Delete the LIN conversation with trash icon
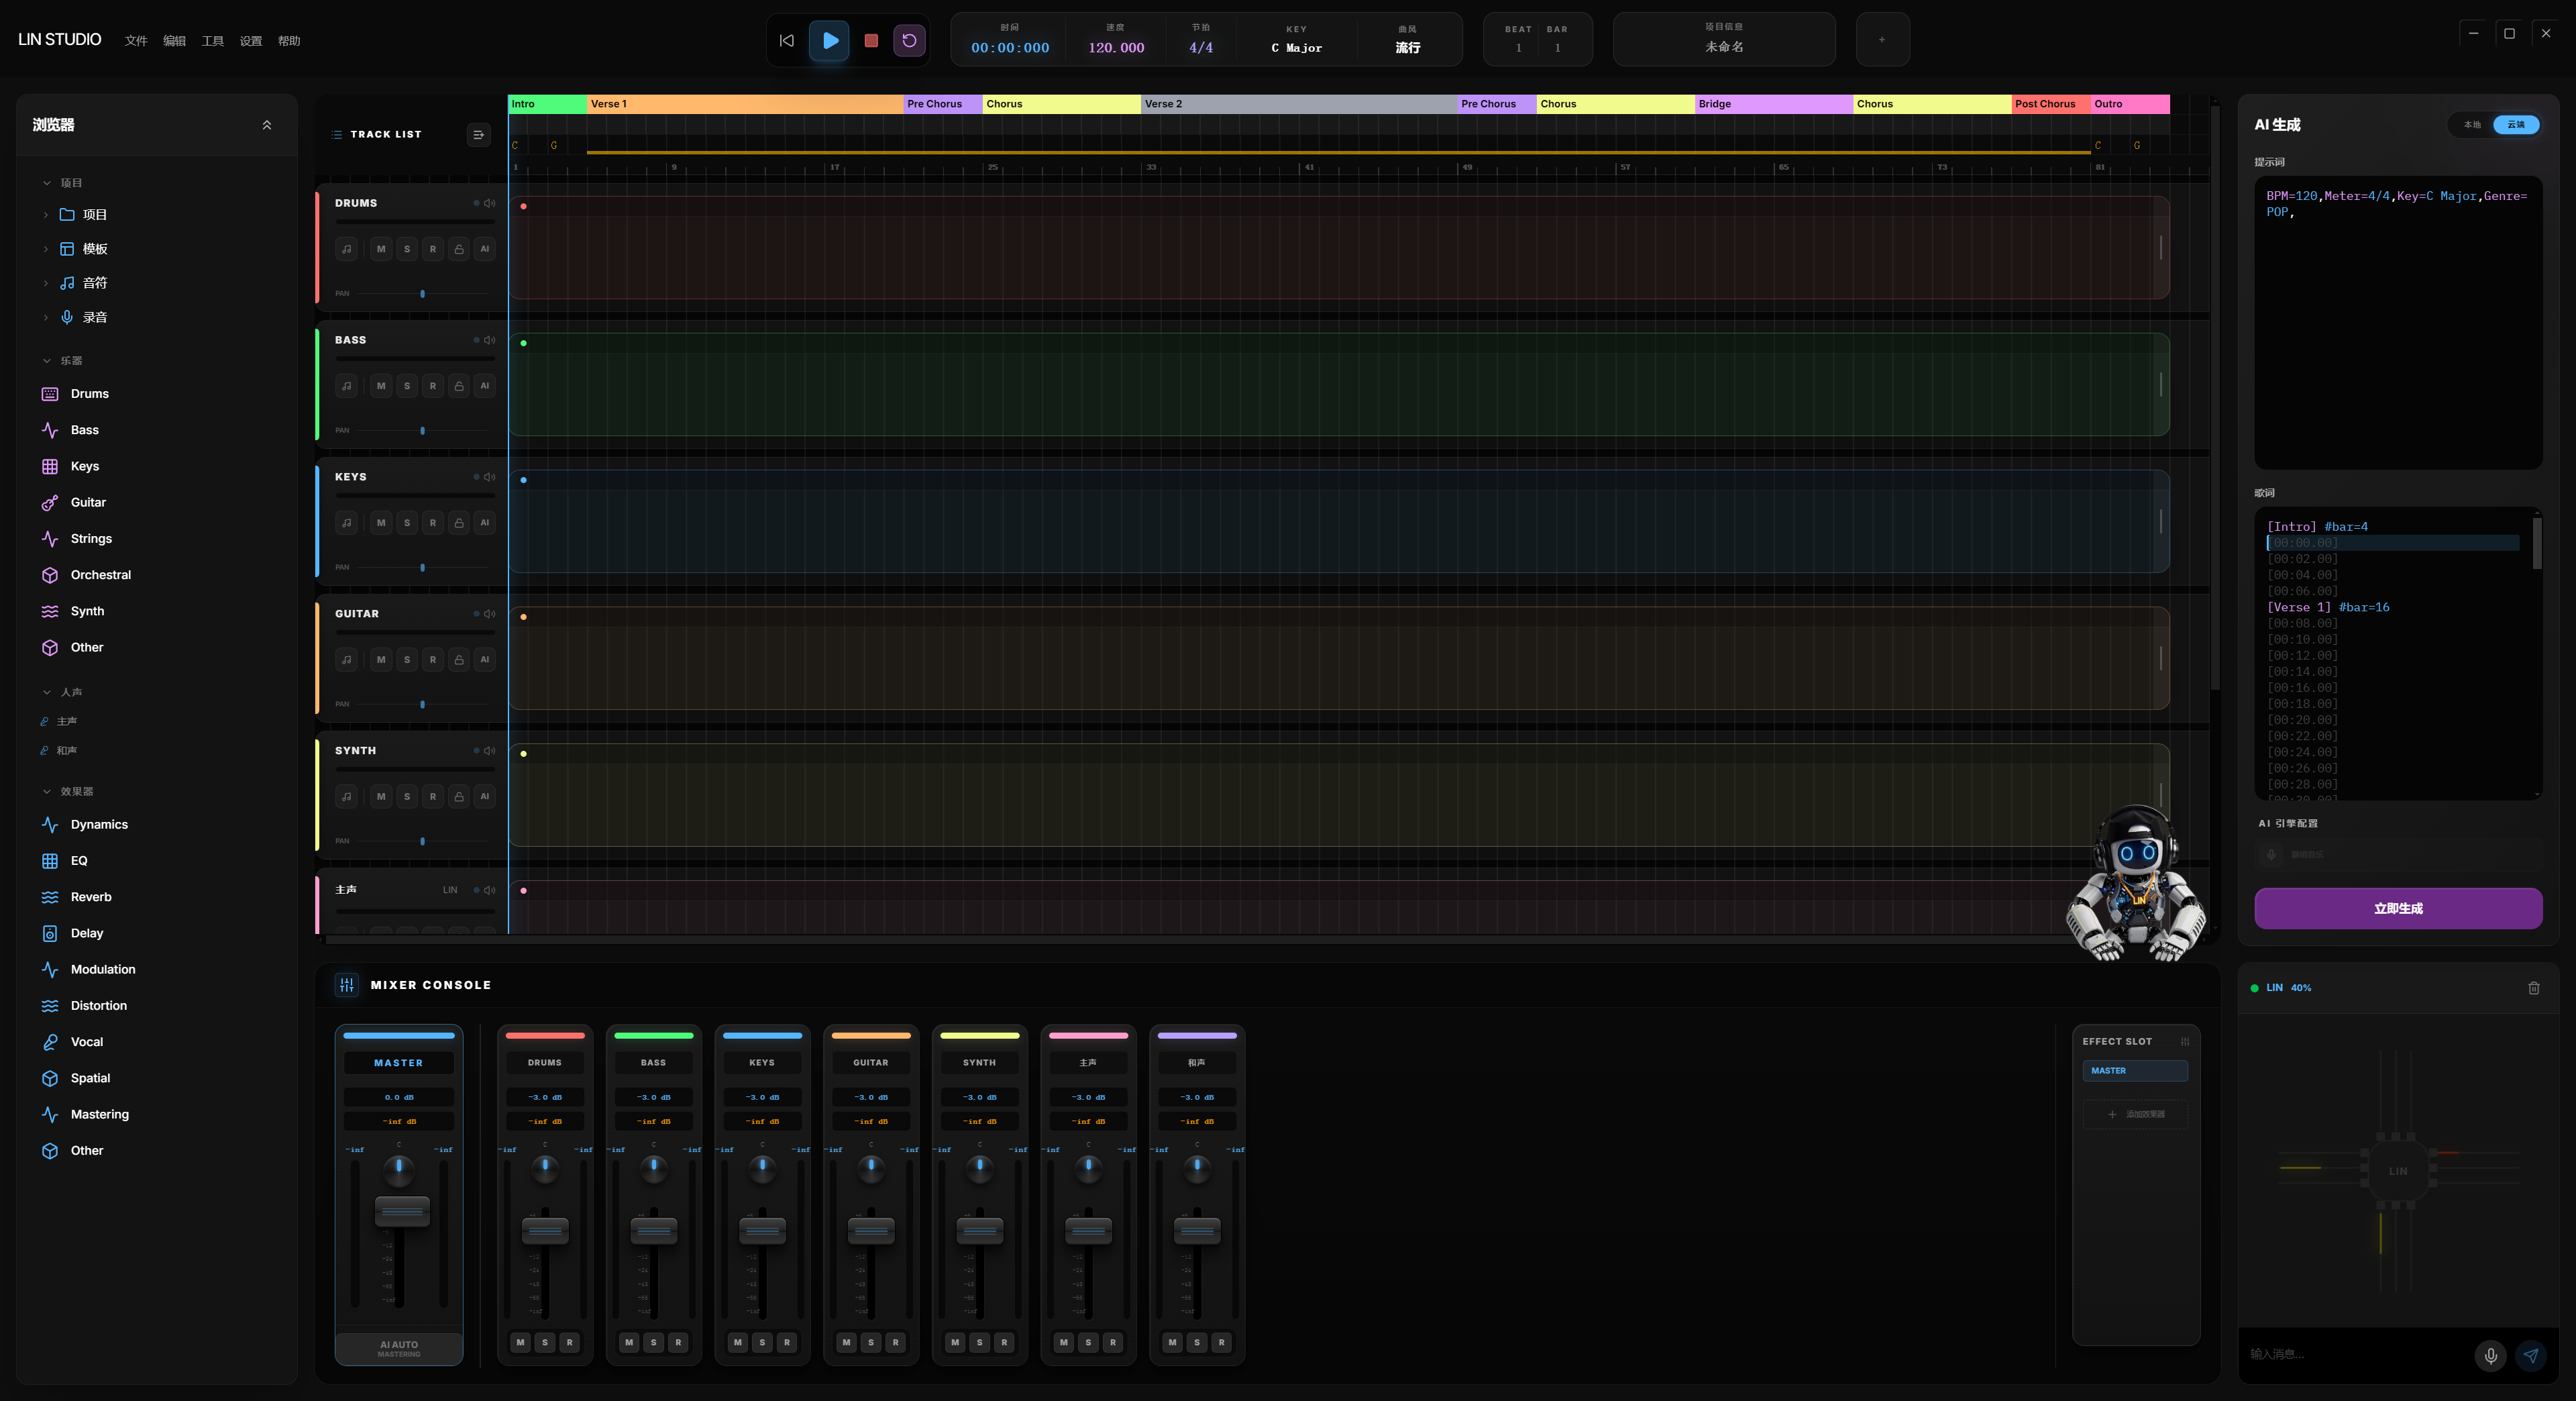 coord(2533,988)
